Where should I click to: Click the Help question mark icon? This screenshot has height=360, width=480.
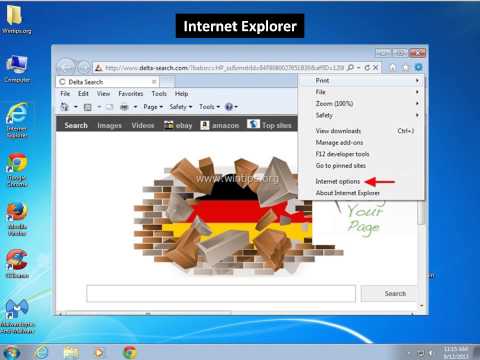point(229,107)
